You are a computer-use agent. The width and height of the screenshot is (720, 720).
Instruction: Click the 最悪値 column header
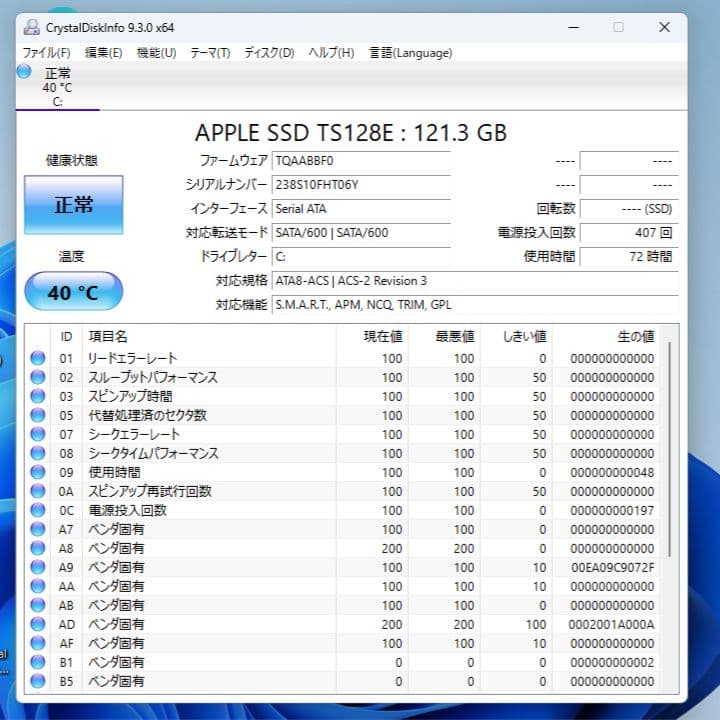point(444,337)
